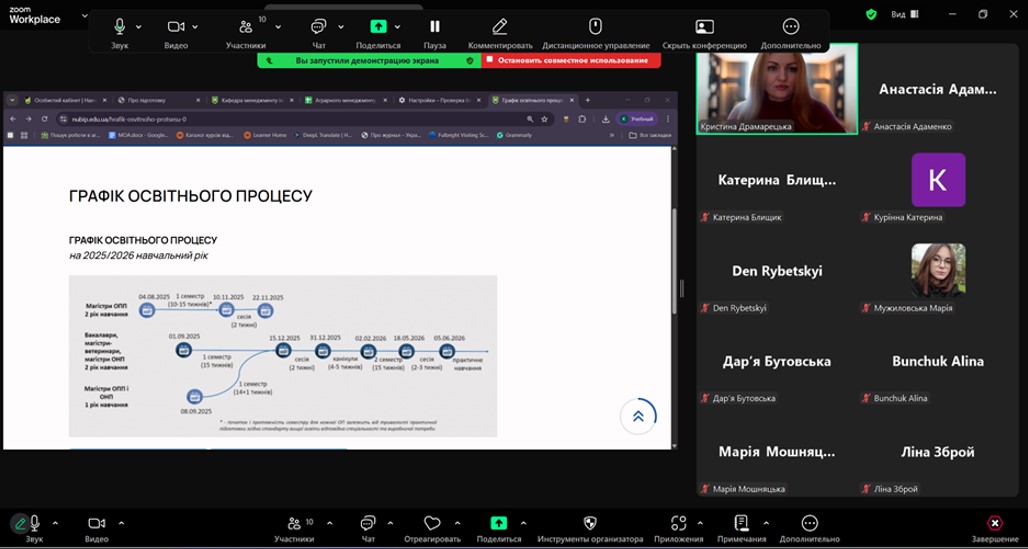Screen dimensions: 1028x549
Task: Select Den Rybetskyi participant tile
Action: tap(777, 271)
